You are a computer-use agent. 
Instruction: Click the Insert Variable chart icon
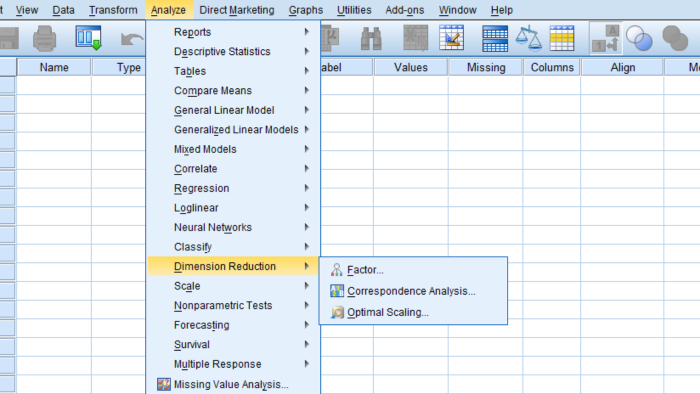(451, 38)
